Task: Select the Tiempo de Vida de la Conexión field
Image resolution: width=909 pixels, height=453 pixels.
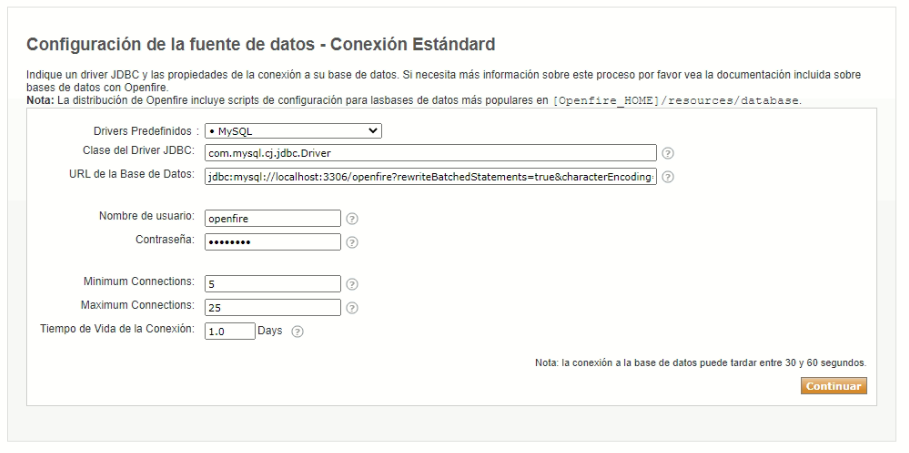Action: pos(230,331)
